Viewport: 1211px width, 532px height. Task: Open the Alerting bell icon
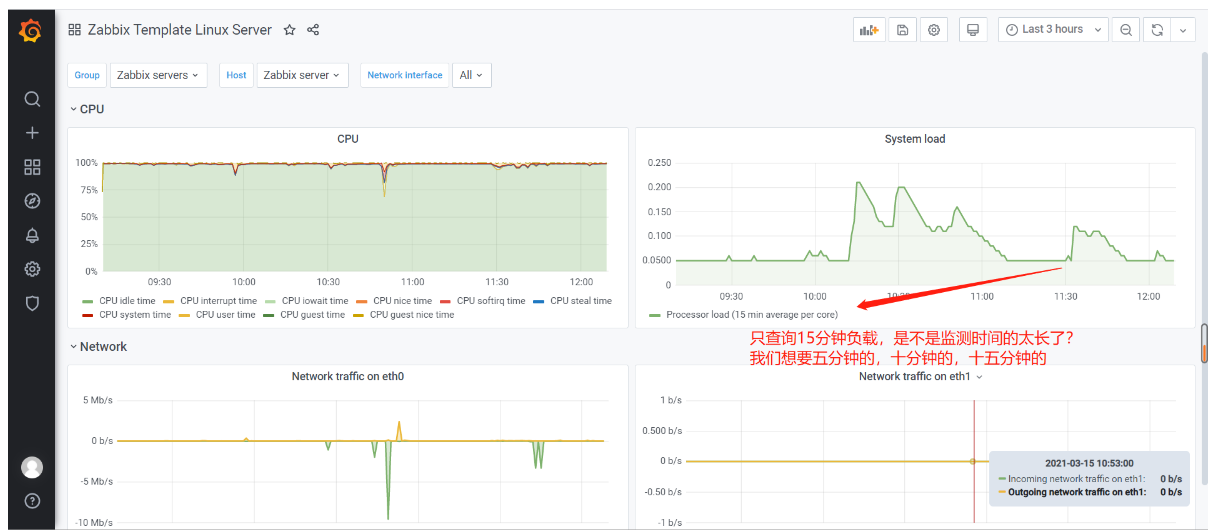[x=32, y=235]
